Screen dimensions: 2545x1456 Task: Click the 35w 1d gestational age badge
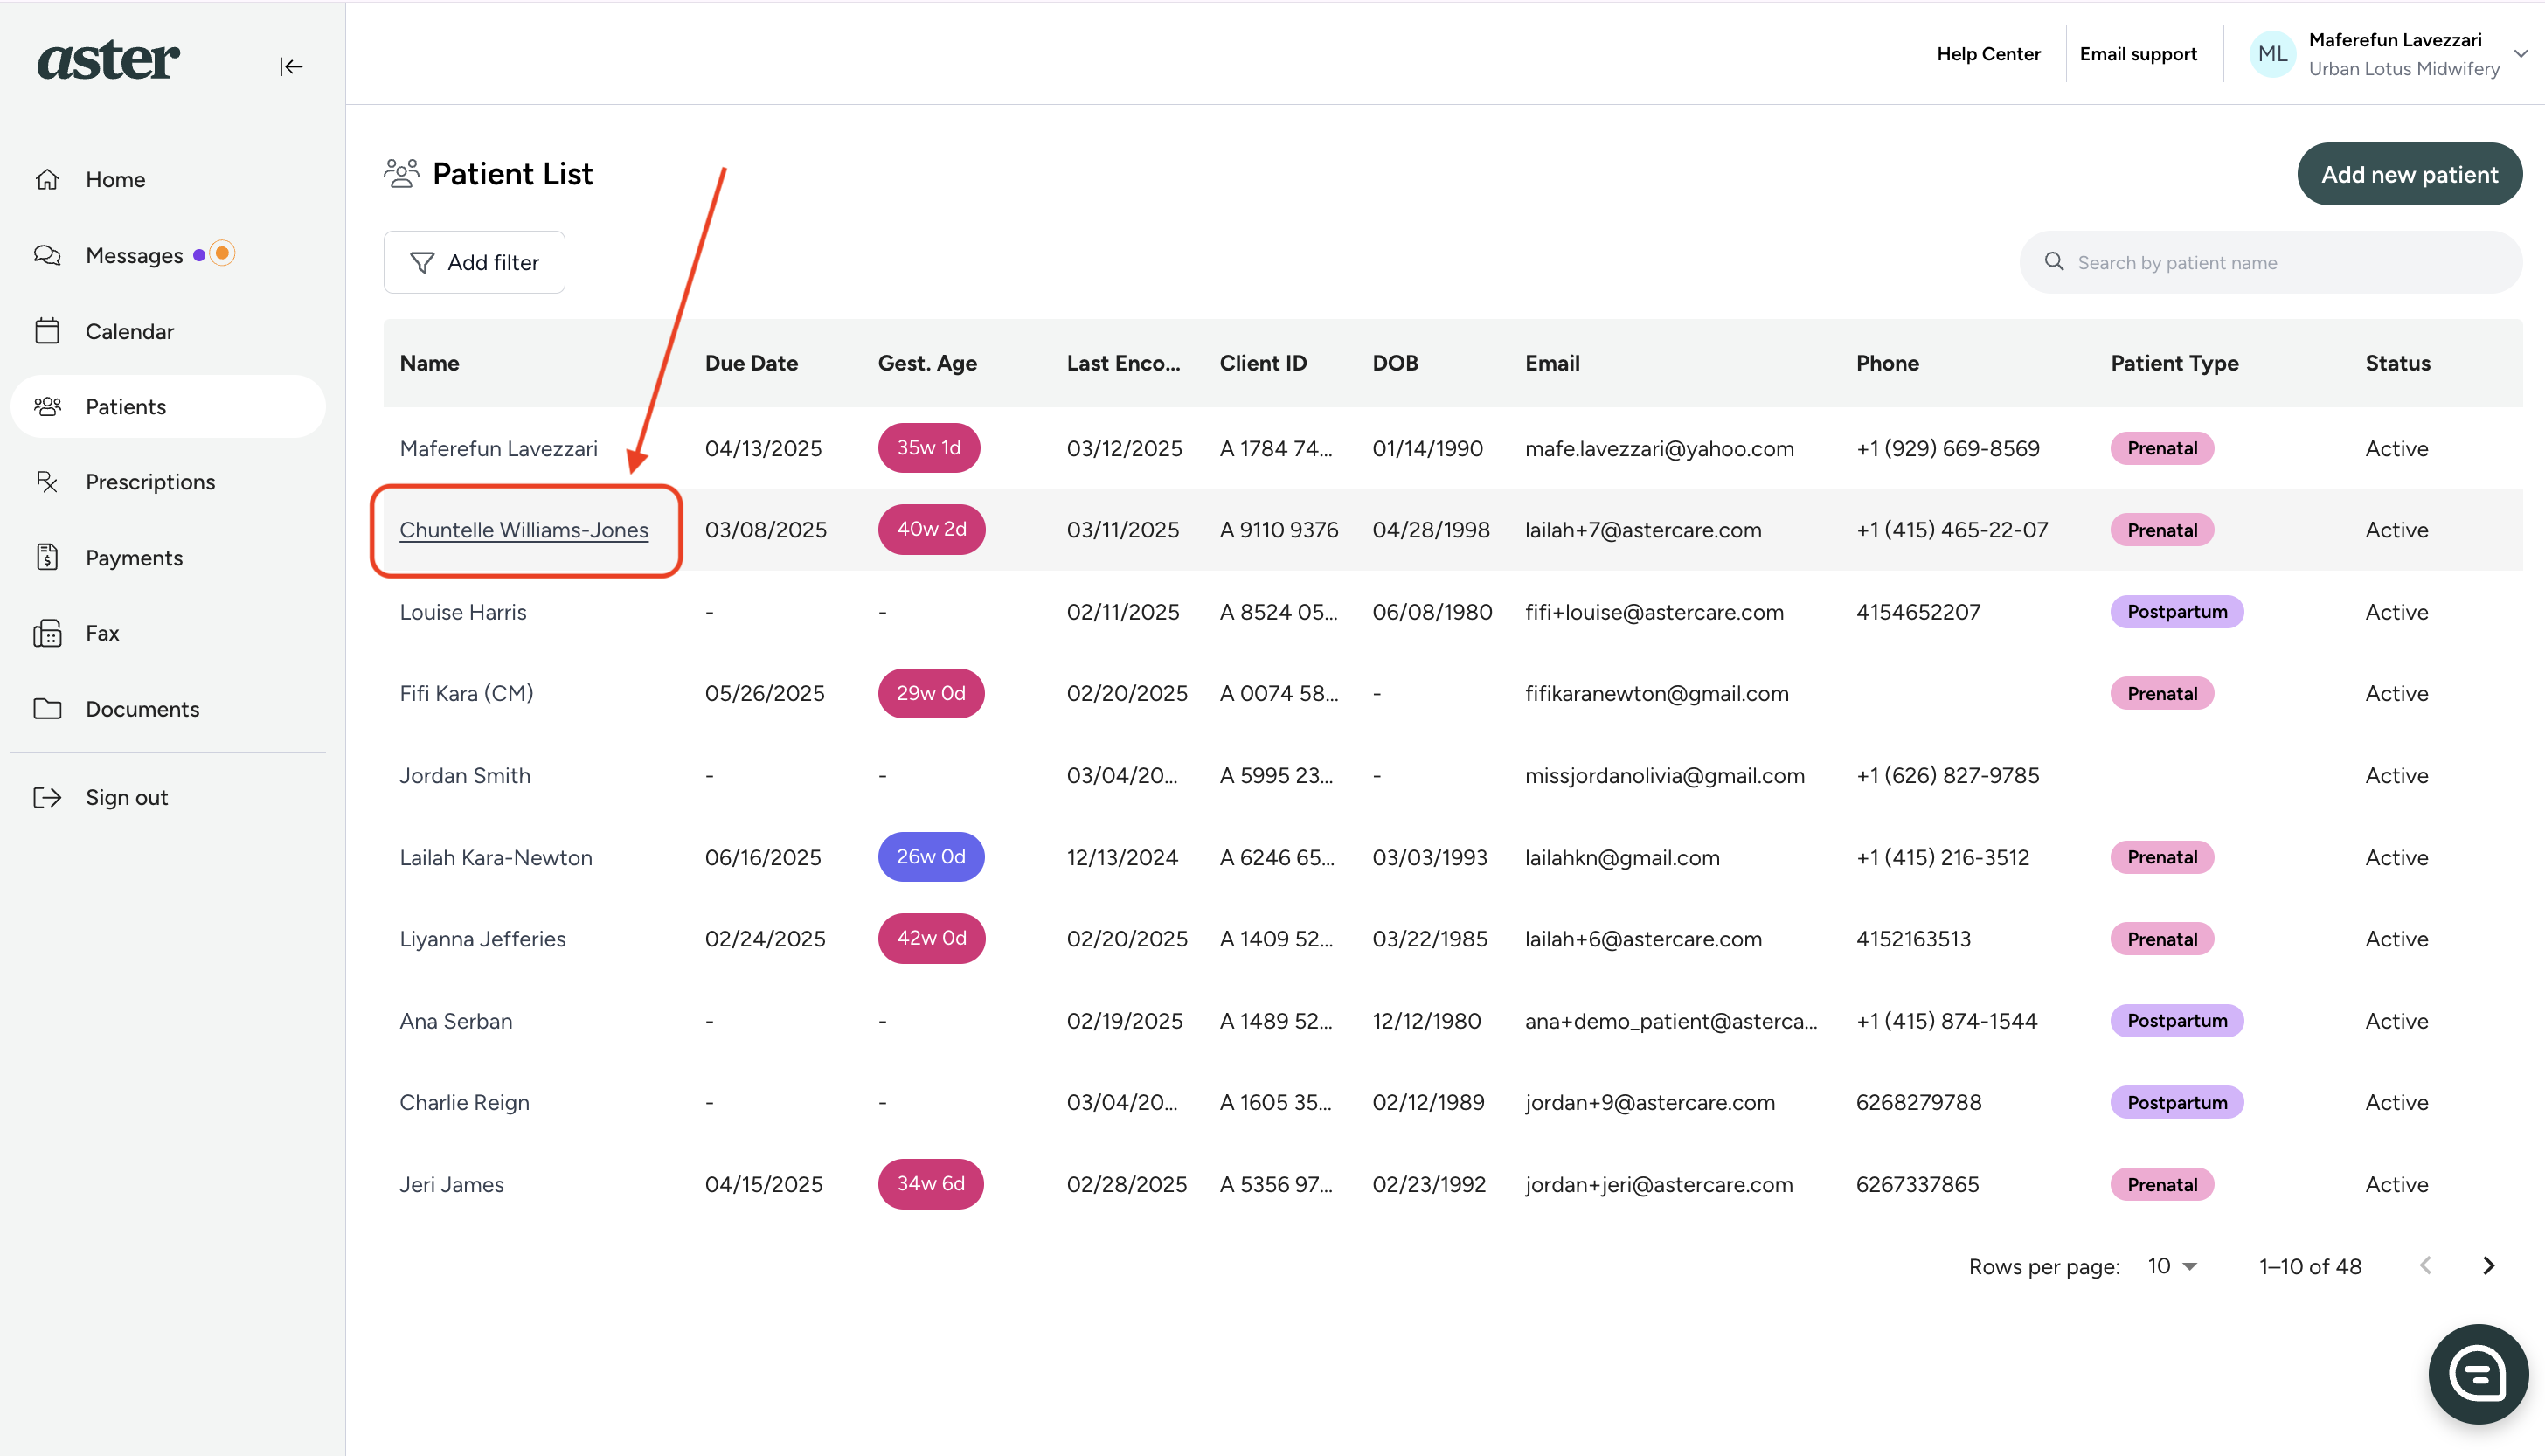point(929,448)
